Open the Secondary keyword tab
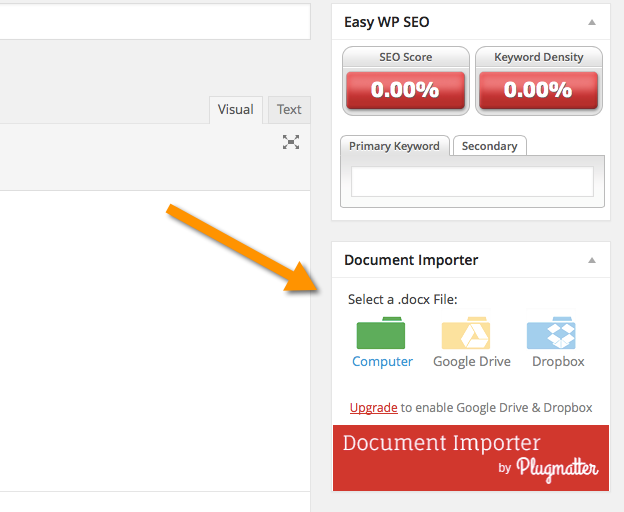Screen dimensions: 624x512 pyautogui.click(x=489, y=146)
